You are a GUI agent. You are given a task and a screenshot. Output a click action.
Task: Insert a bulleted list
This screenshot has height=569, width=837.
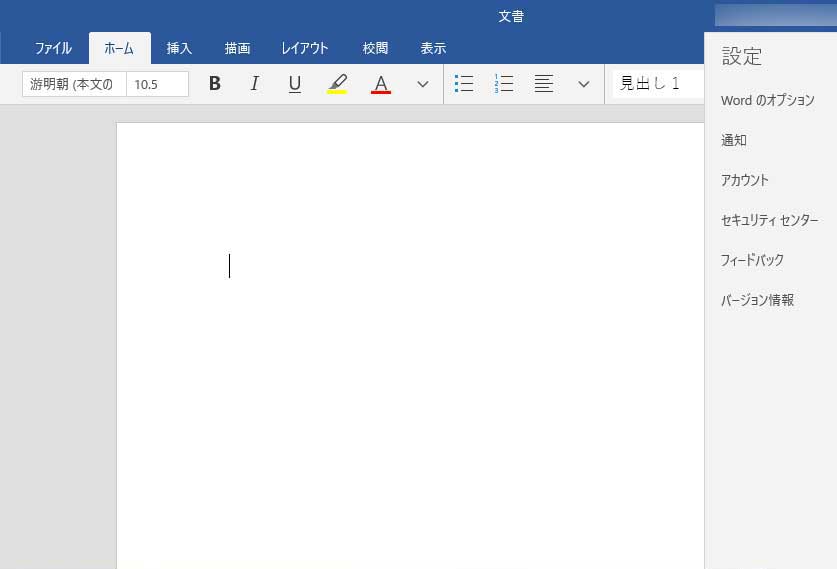click(x=464, y=84)
